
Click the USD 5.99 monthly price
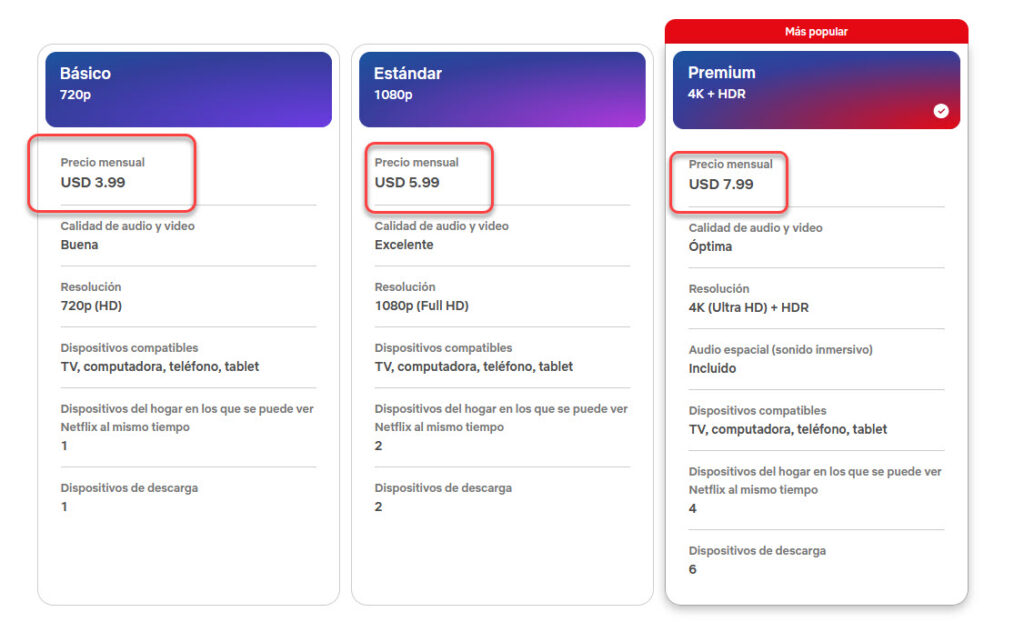(x=407, y=182)
